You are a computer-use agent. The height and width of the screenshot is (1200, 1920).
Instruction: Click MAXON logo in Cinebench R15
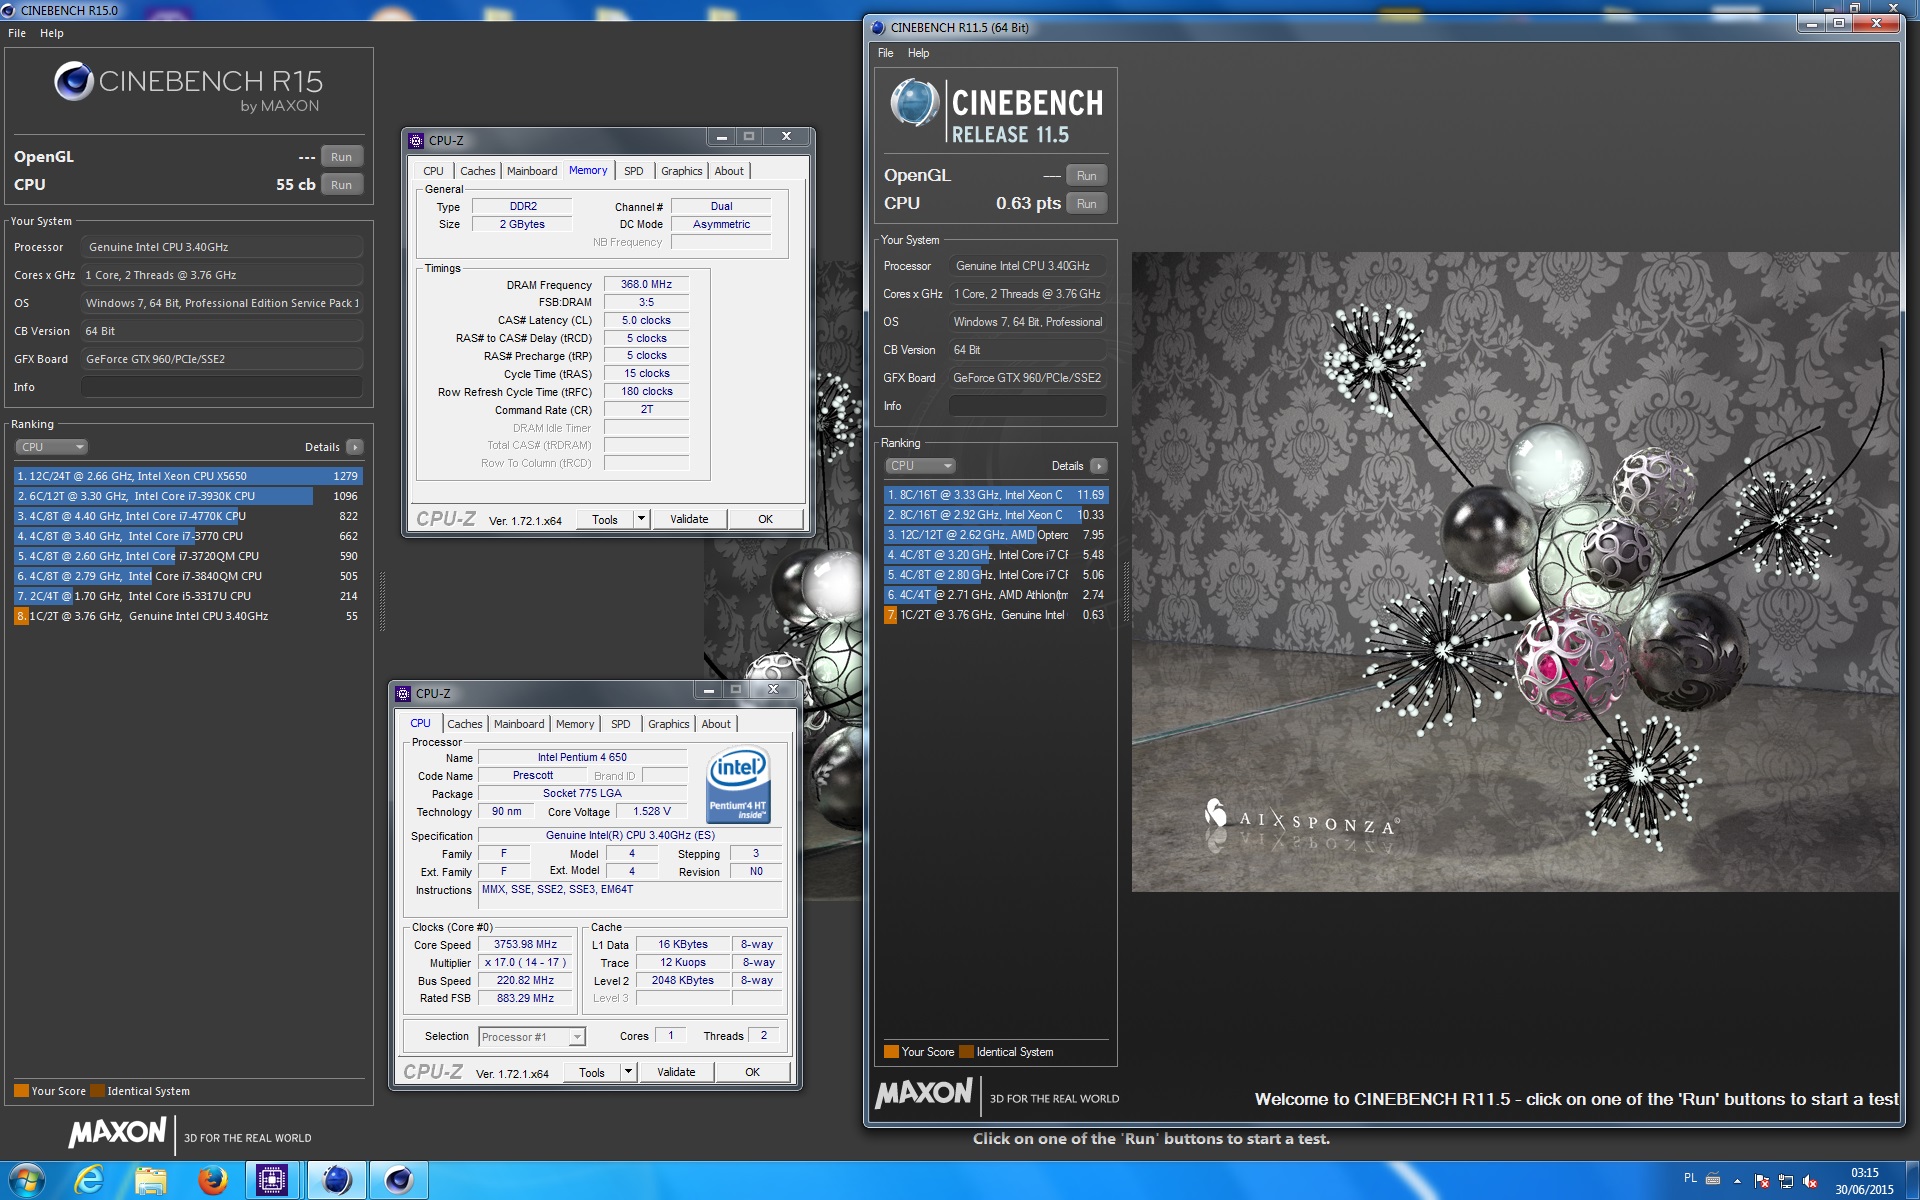117,1132
